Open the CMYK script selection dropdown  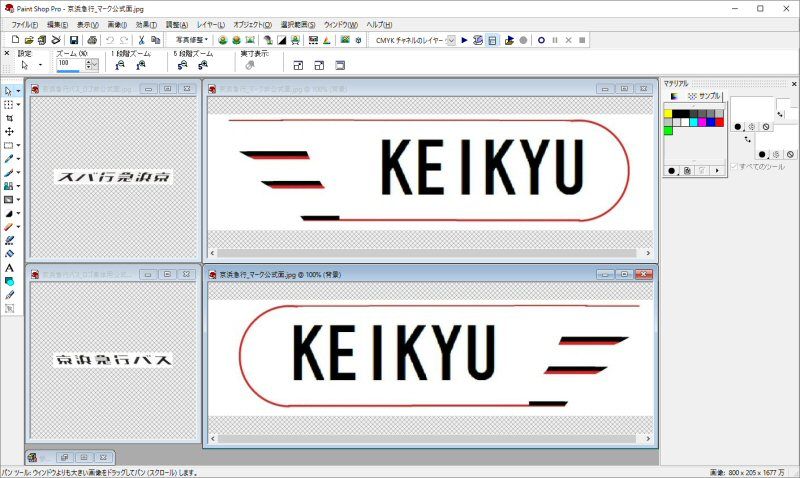click(x=451, y=40)
